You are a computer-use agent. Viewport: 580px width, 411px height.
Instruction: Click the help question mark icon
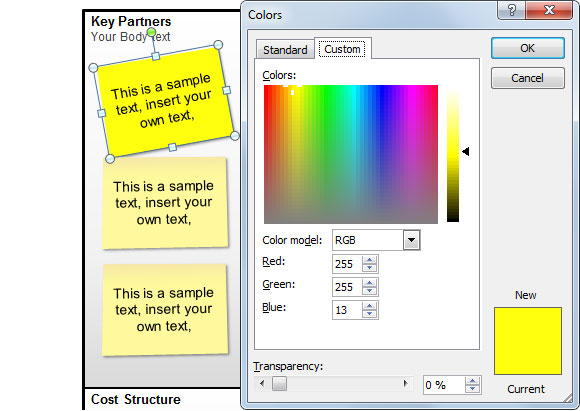pyautogui.click(x=512, y=10)
